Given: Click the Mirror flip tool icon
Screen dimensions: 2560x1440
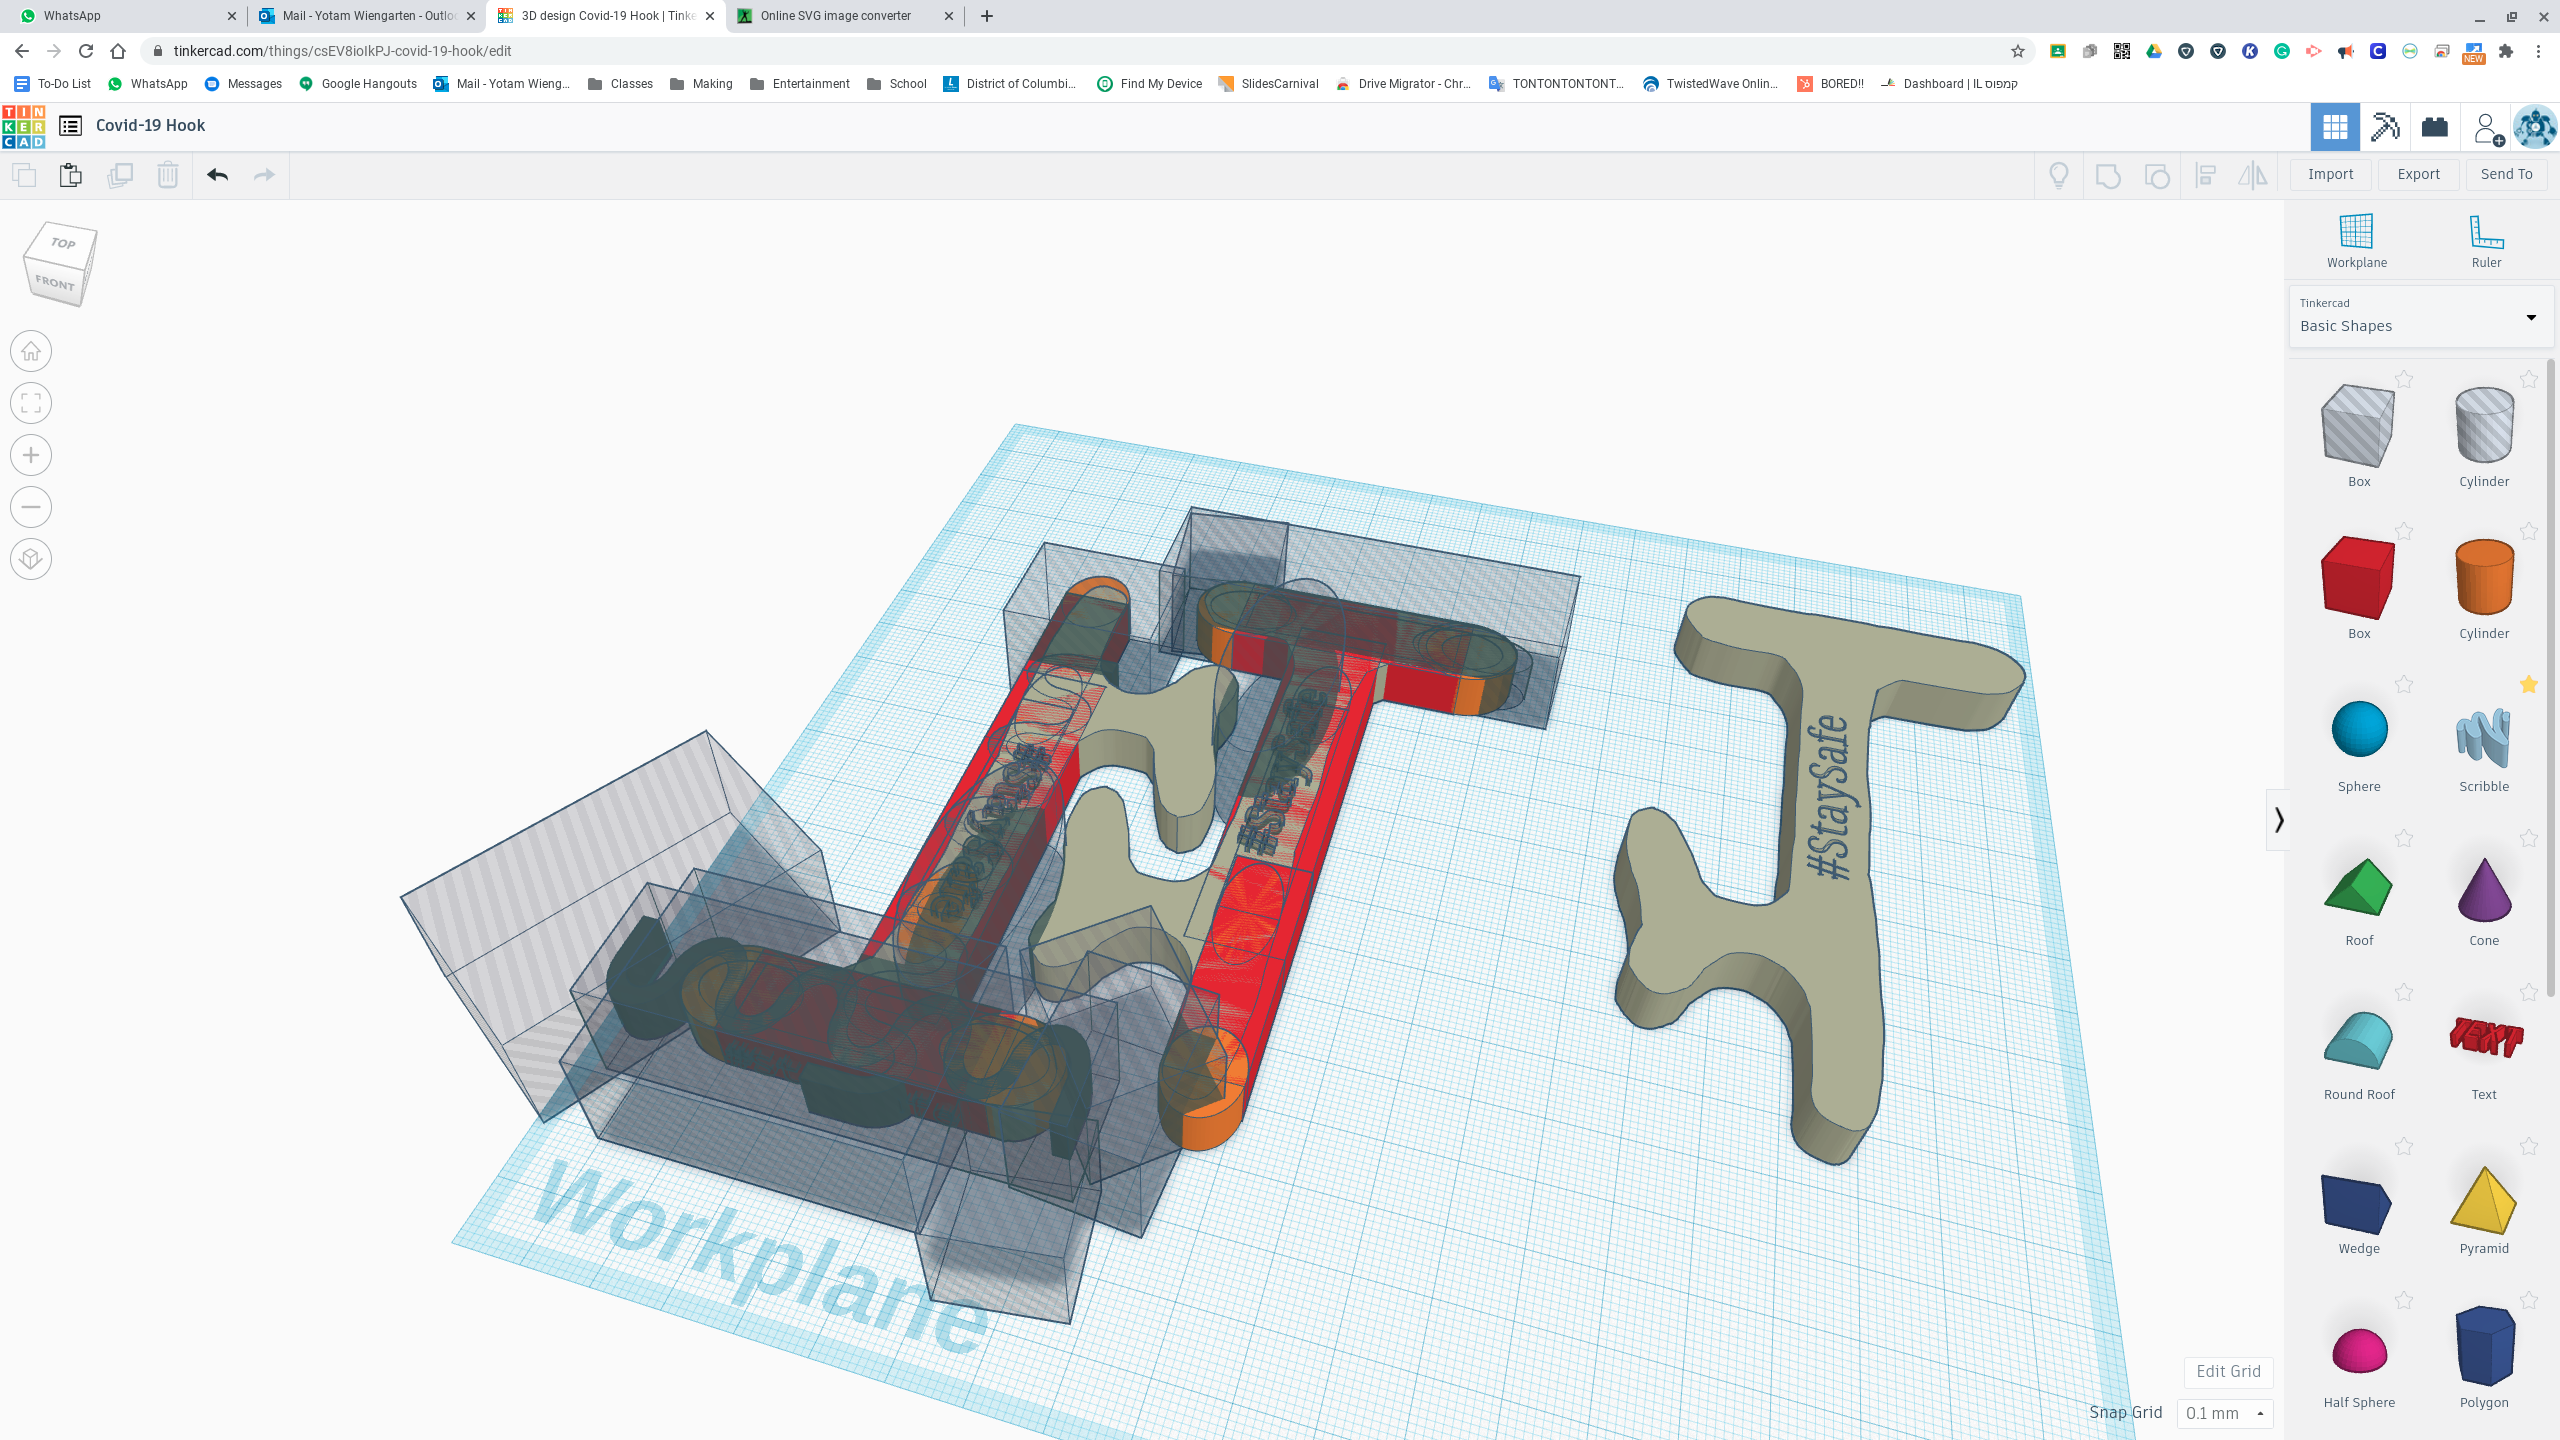Looking at the screenshot, I should pos(2253,176).
